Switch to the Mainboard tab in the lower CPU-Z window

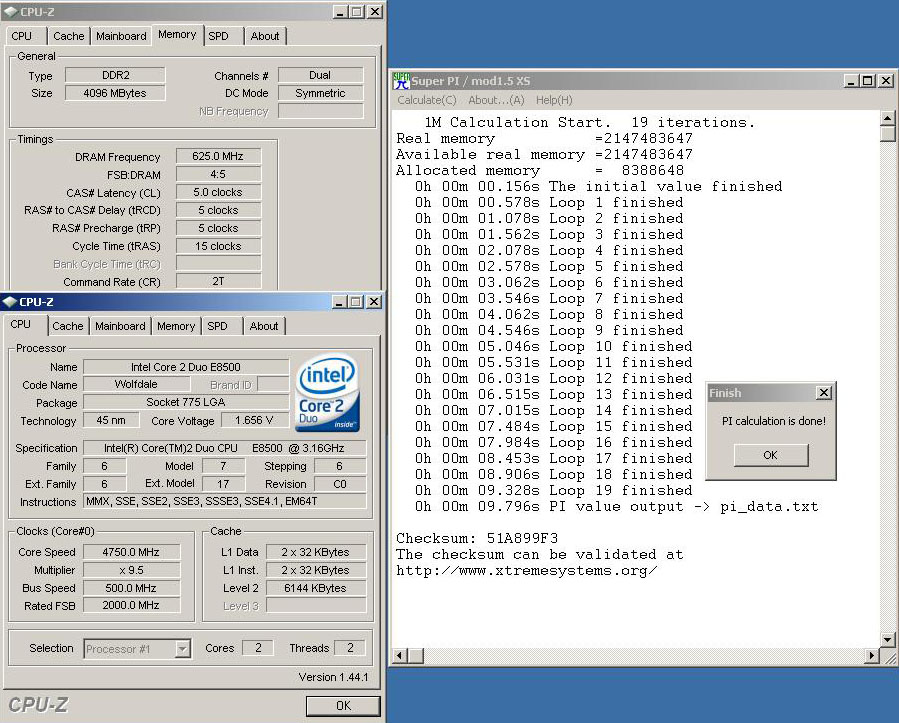(x=120, y=326)
